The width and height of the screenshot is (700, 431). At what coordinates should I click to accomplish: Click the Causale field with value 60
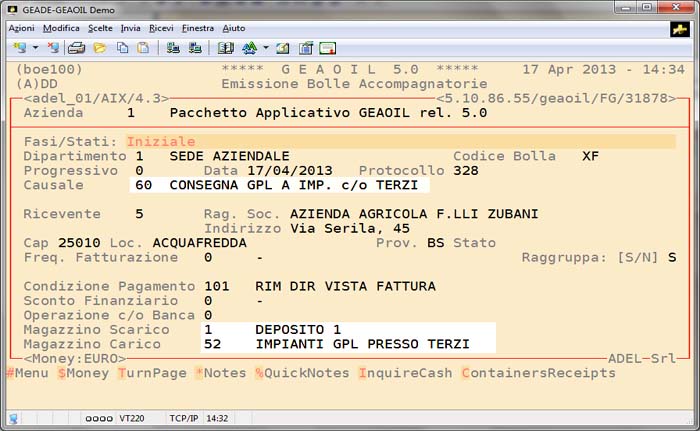tap(141, 185)
